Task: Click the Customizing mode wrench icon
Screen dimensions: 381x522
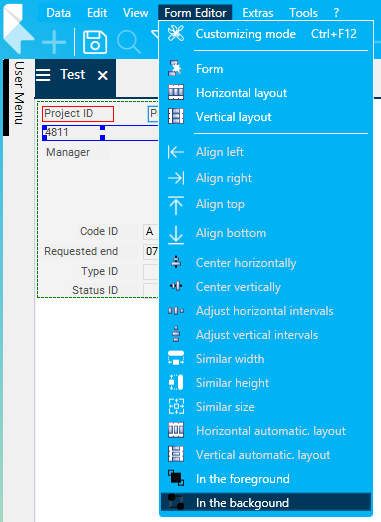Action: 176,34
